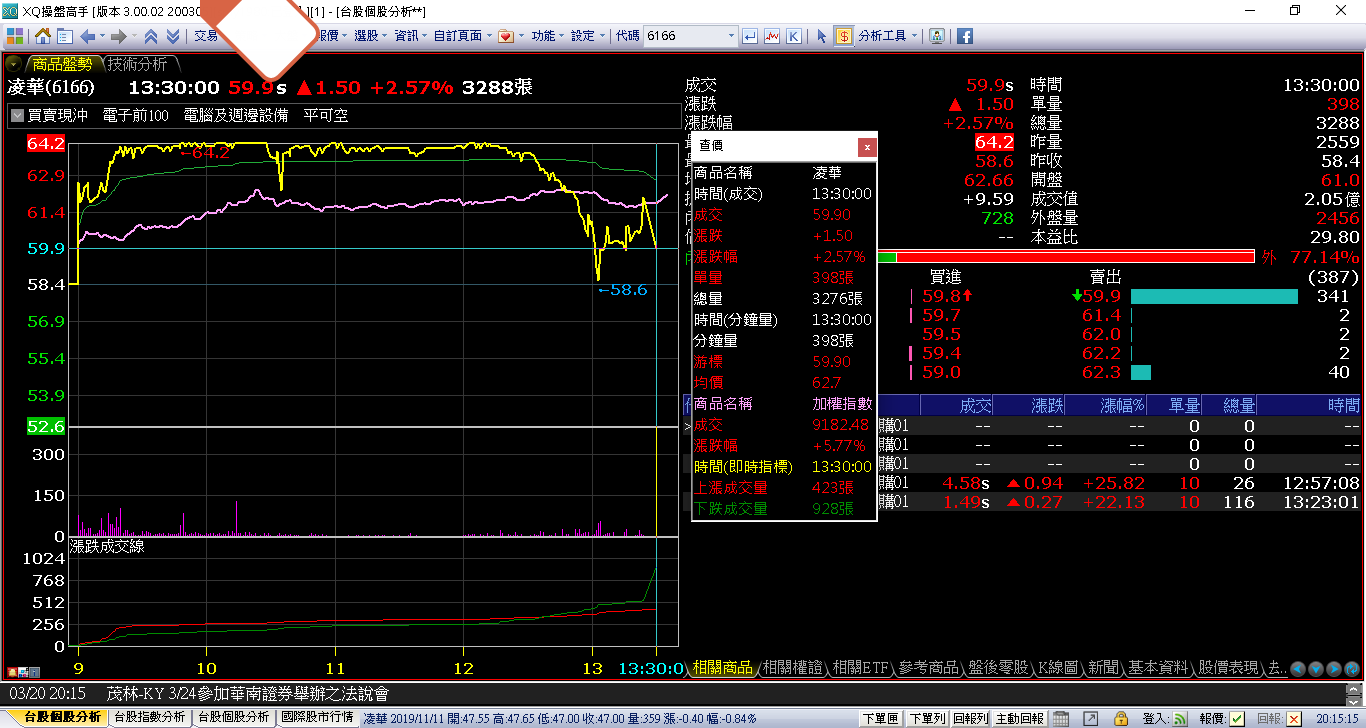The height and width of the screenshot is (728, 1366).
Task: Open the 分析工具 dropdown menu
Action: (887, 36)
